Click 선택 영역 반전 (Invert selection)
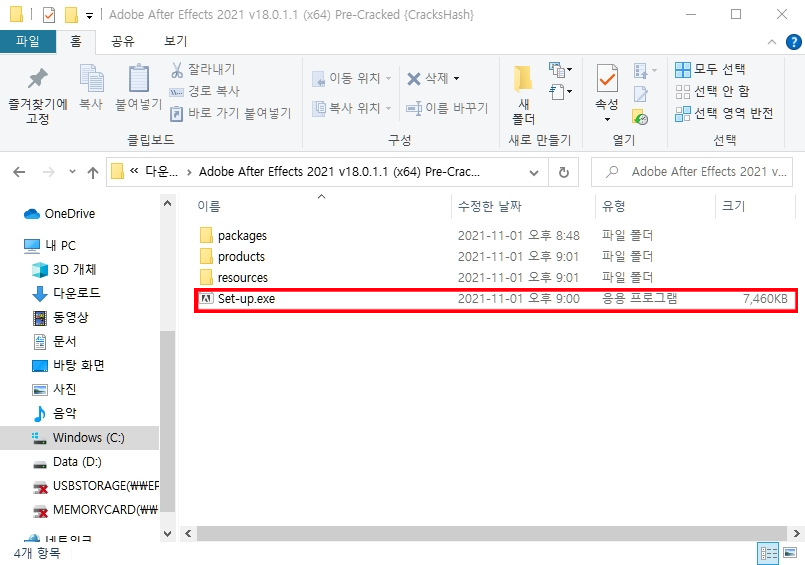Screen dimensions: 805x565 pos(724,113)
